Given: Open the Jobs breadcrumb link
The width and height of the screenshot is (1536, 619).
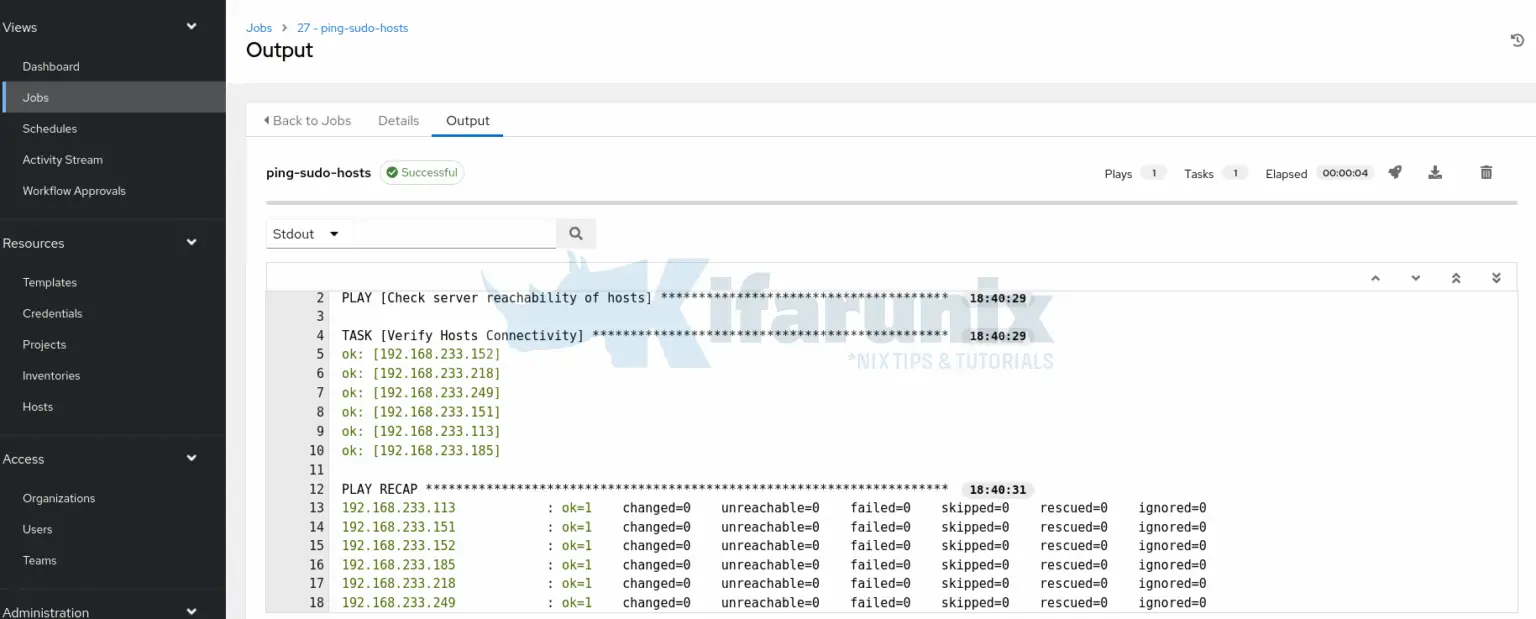Looking at the screenshot, I should [259, 27].
